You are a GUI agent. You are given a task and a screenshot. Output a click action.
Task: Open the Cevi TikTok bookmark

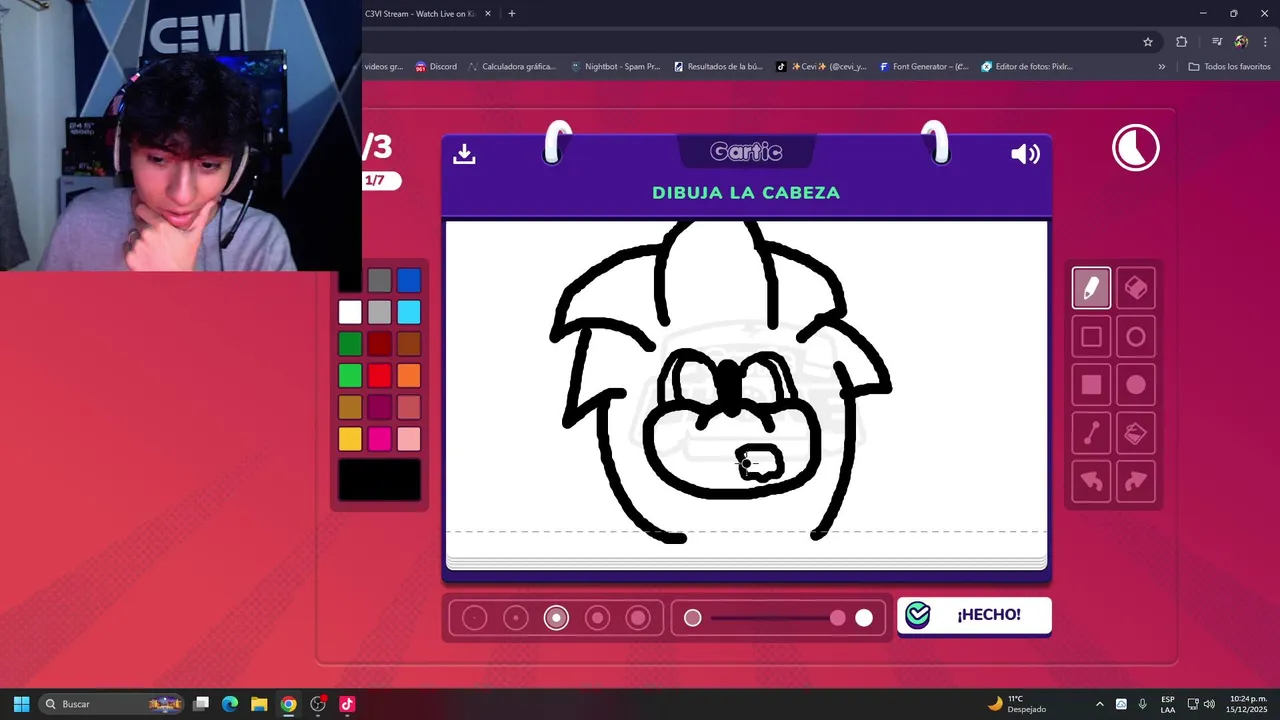coord(822,67)
